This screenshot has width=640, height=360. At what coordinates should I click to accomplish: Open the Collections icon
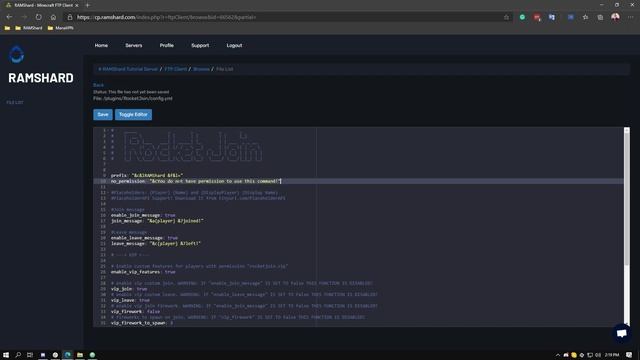(600, 17)
